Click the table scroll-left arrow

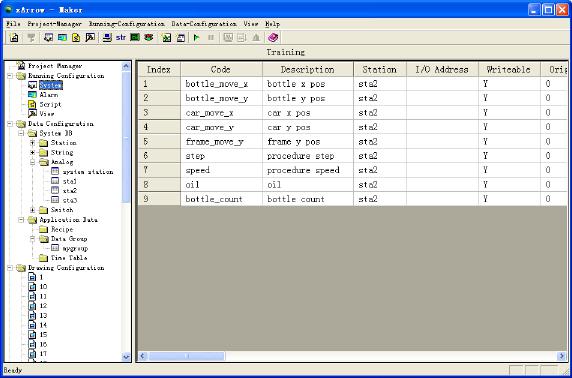[143, 356]
